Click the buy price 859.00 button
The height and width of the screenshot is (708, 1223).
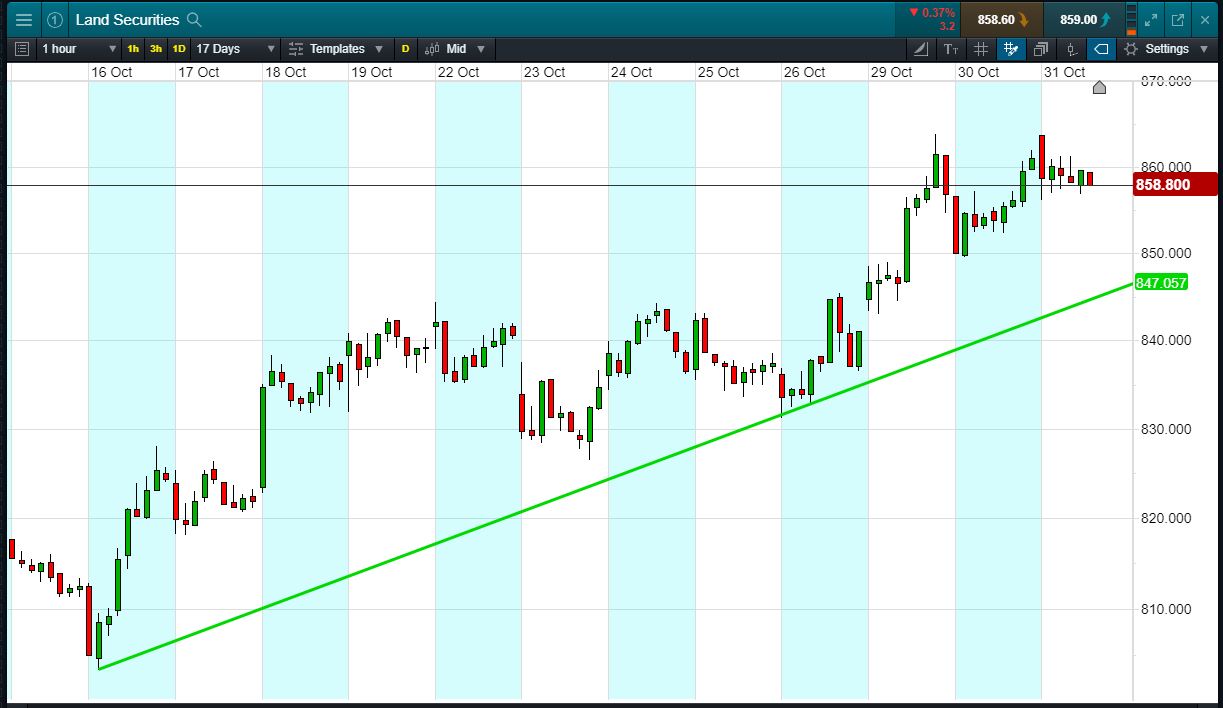tap(1084, 19)
